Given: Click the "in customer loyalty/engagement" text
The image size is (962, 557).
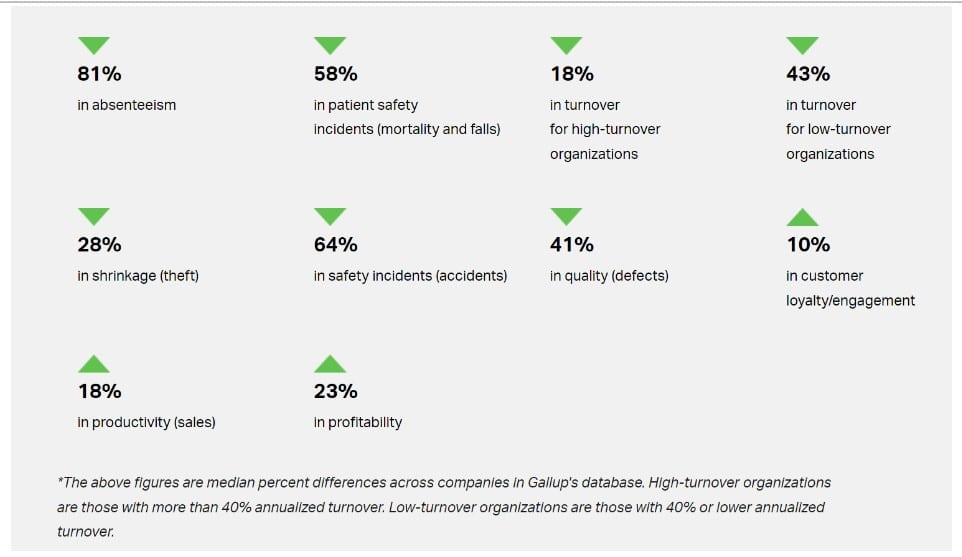Looking at the screenshot, I should (850, 288).
